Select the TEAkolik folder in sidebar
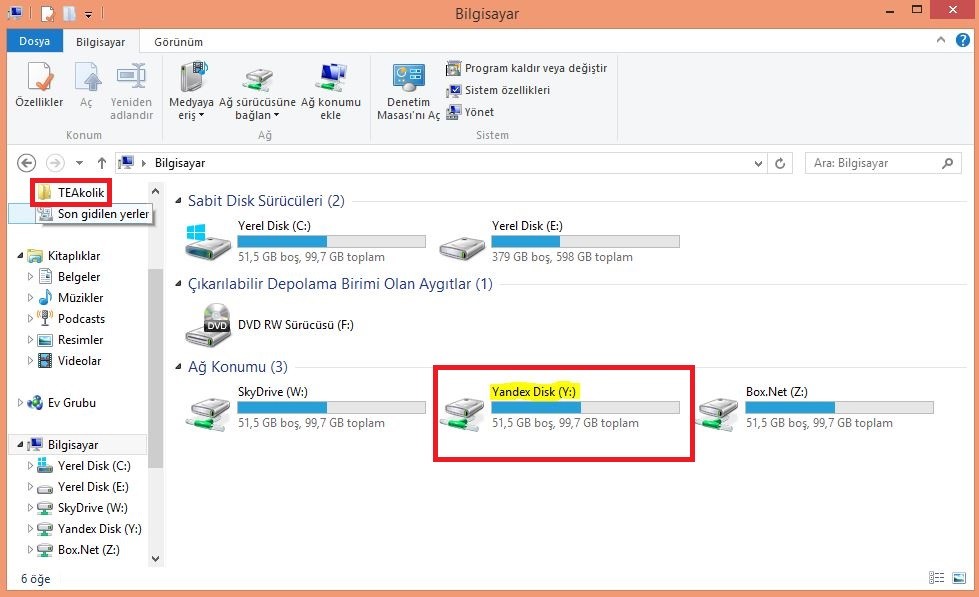This screenshot has width=979, height=597. click(72, 192)
